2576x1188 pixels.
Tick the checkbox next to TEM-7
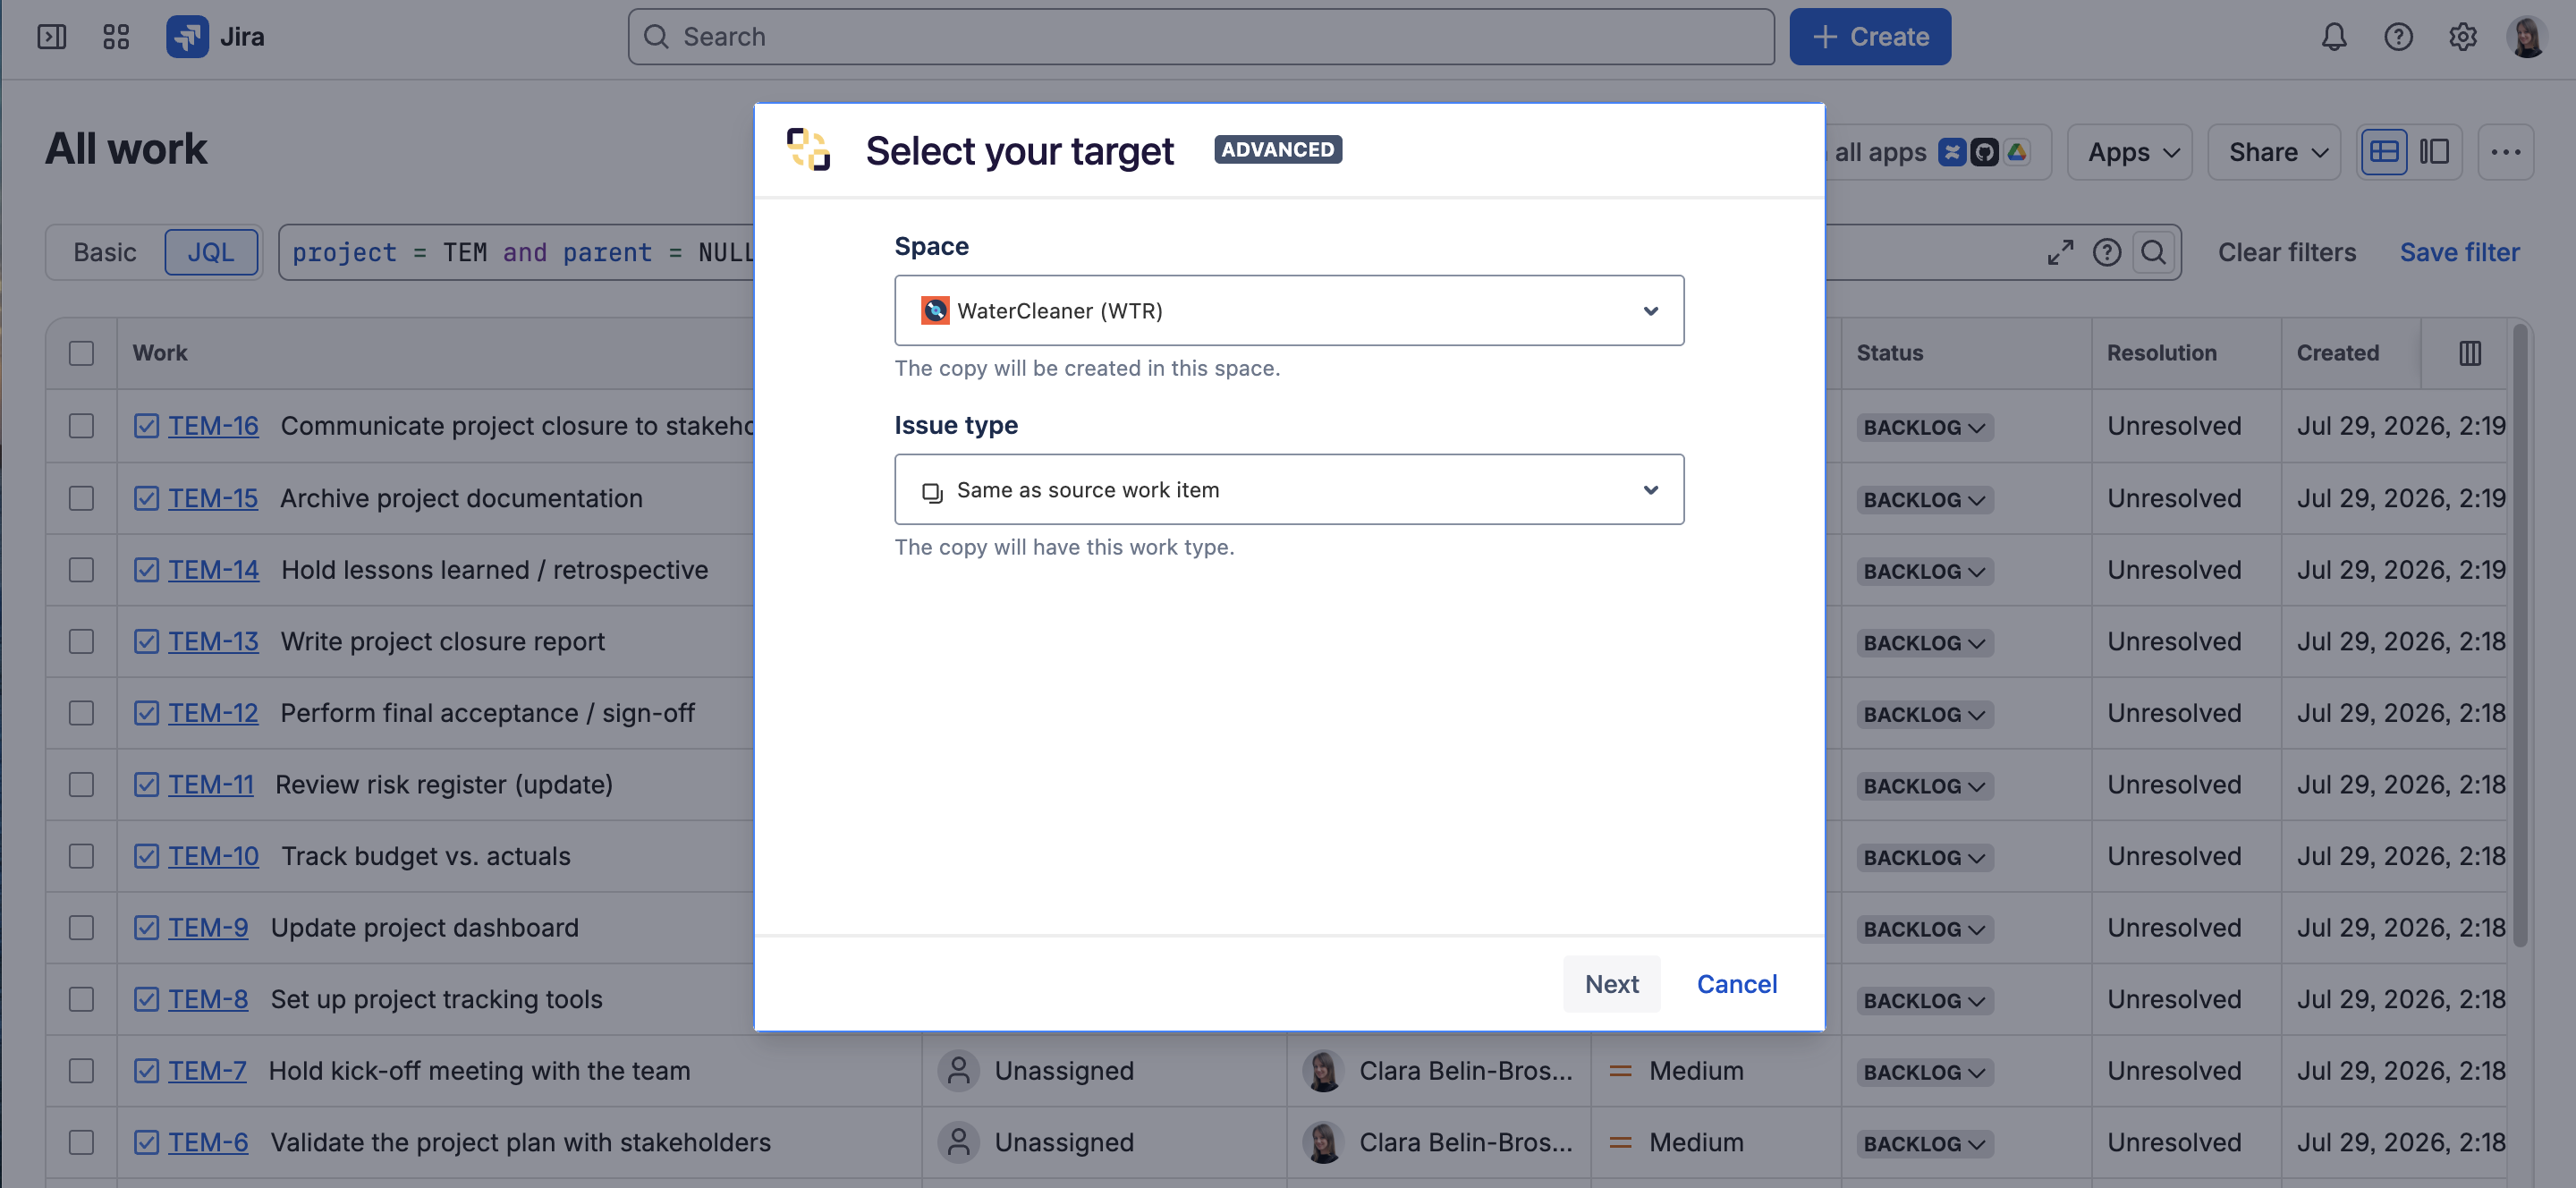[x=81, y=1071]
